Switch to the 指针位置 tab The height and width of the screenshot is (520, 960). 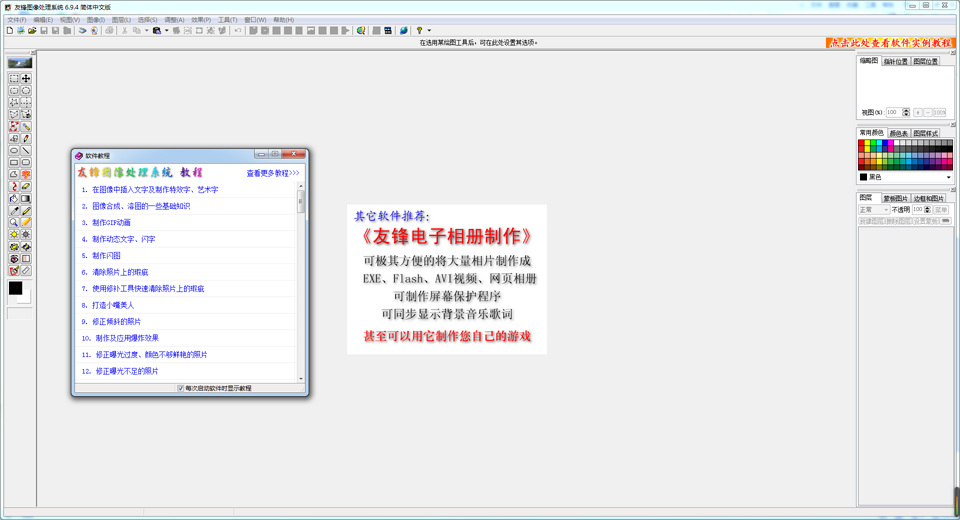(896, 61)
